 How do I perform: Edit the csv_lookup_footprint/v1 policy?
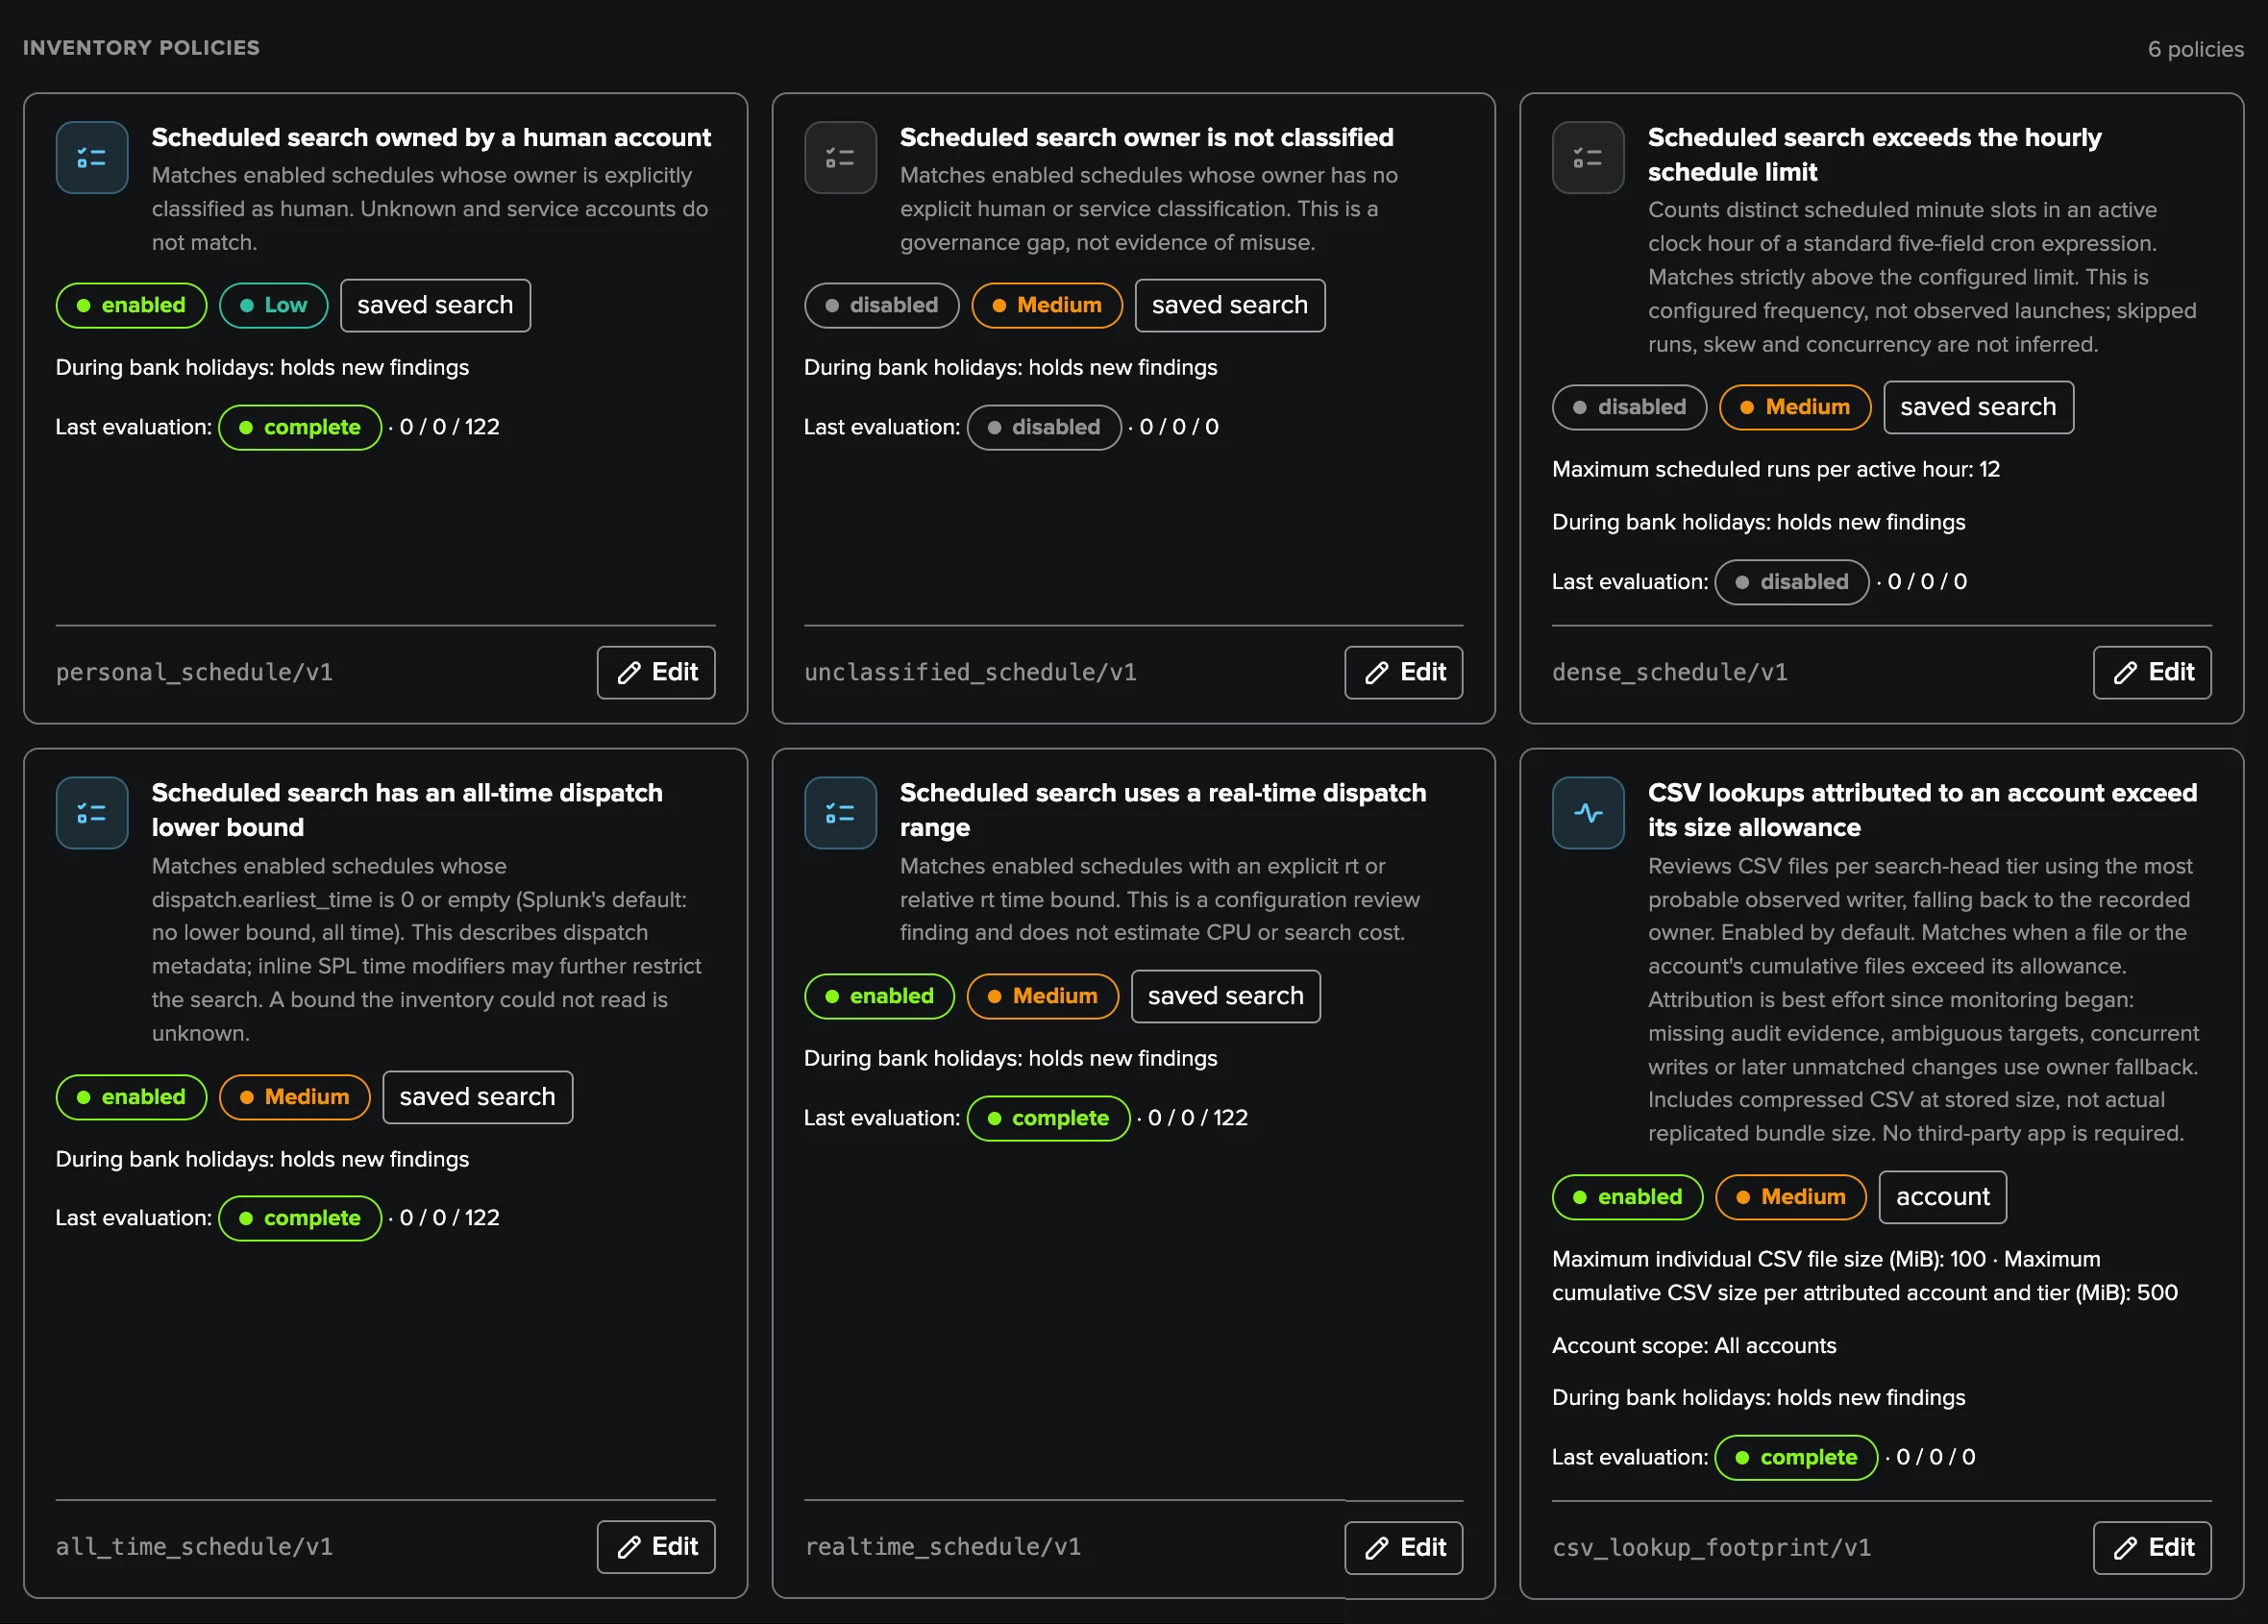(x=2152, y=1548)
